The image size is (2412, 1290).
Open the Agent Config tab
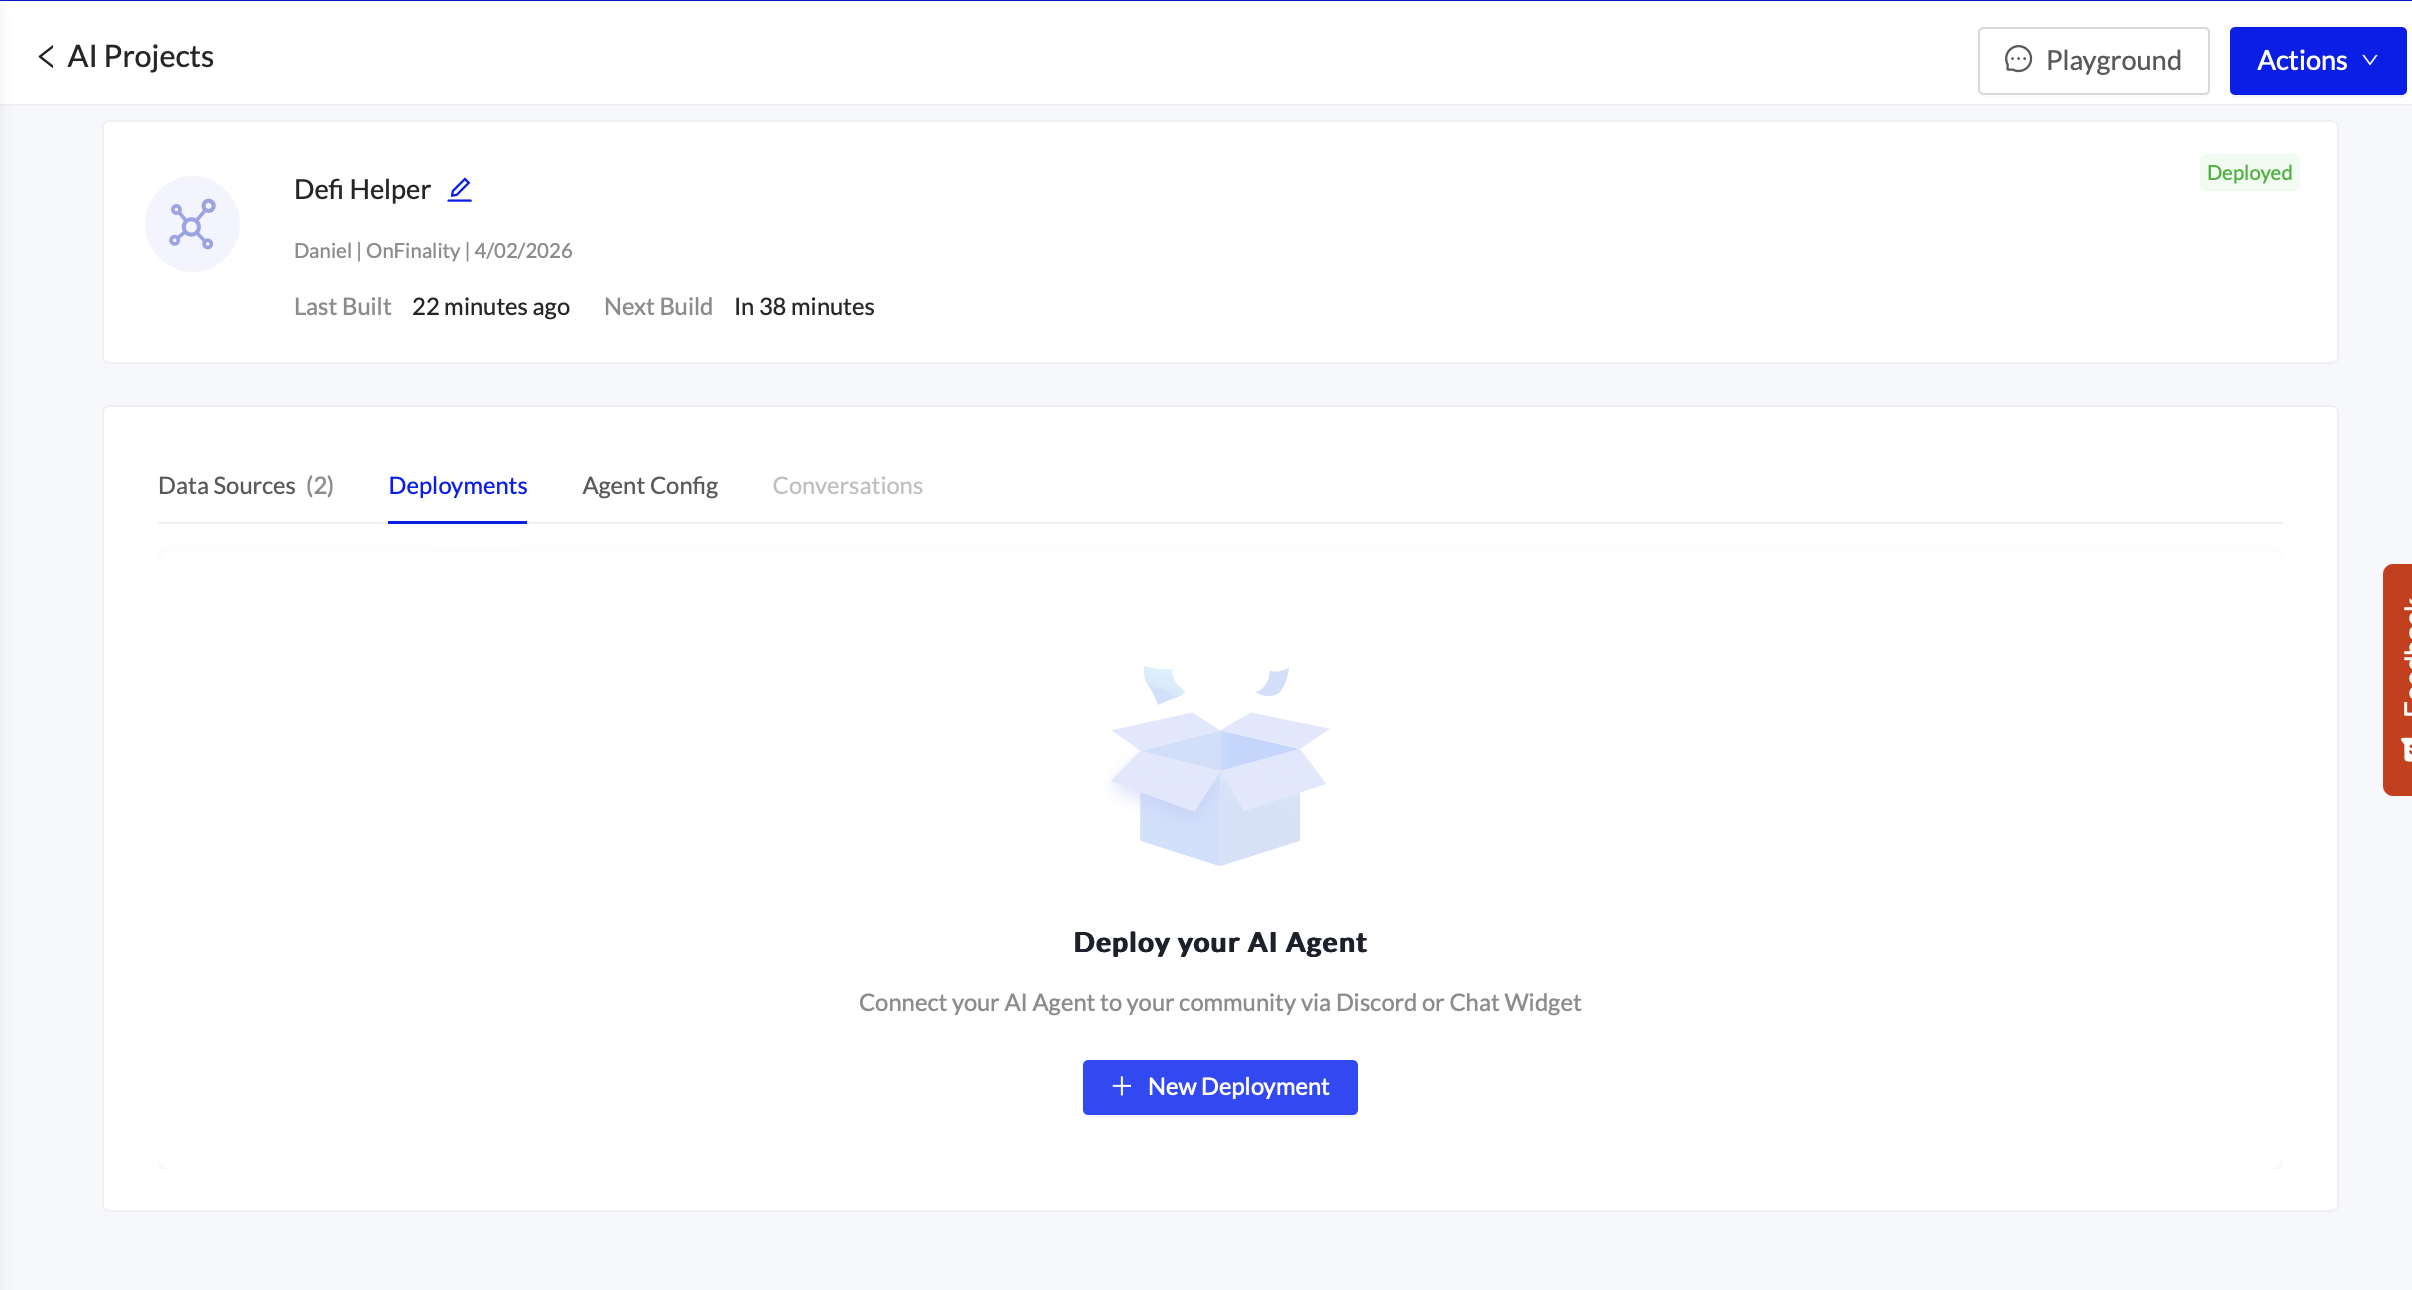(x=650, y=486)
